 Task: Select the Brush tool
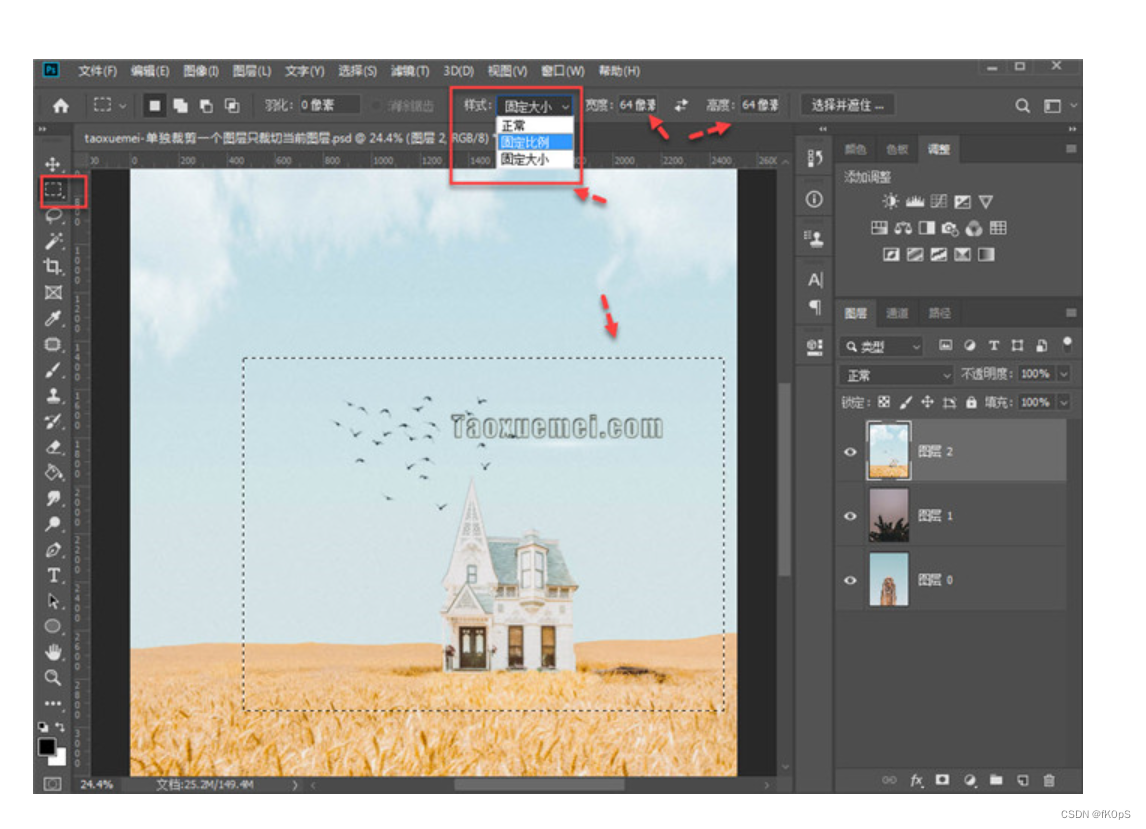(x=53, y=371)
